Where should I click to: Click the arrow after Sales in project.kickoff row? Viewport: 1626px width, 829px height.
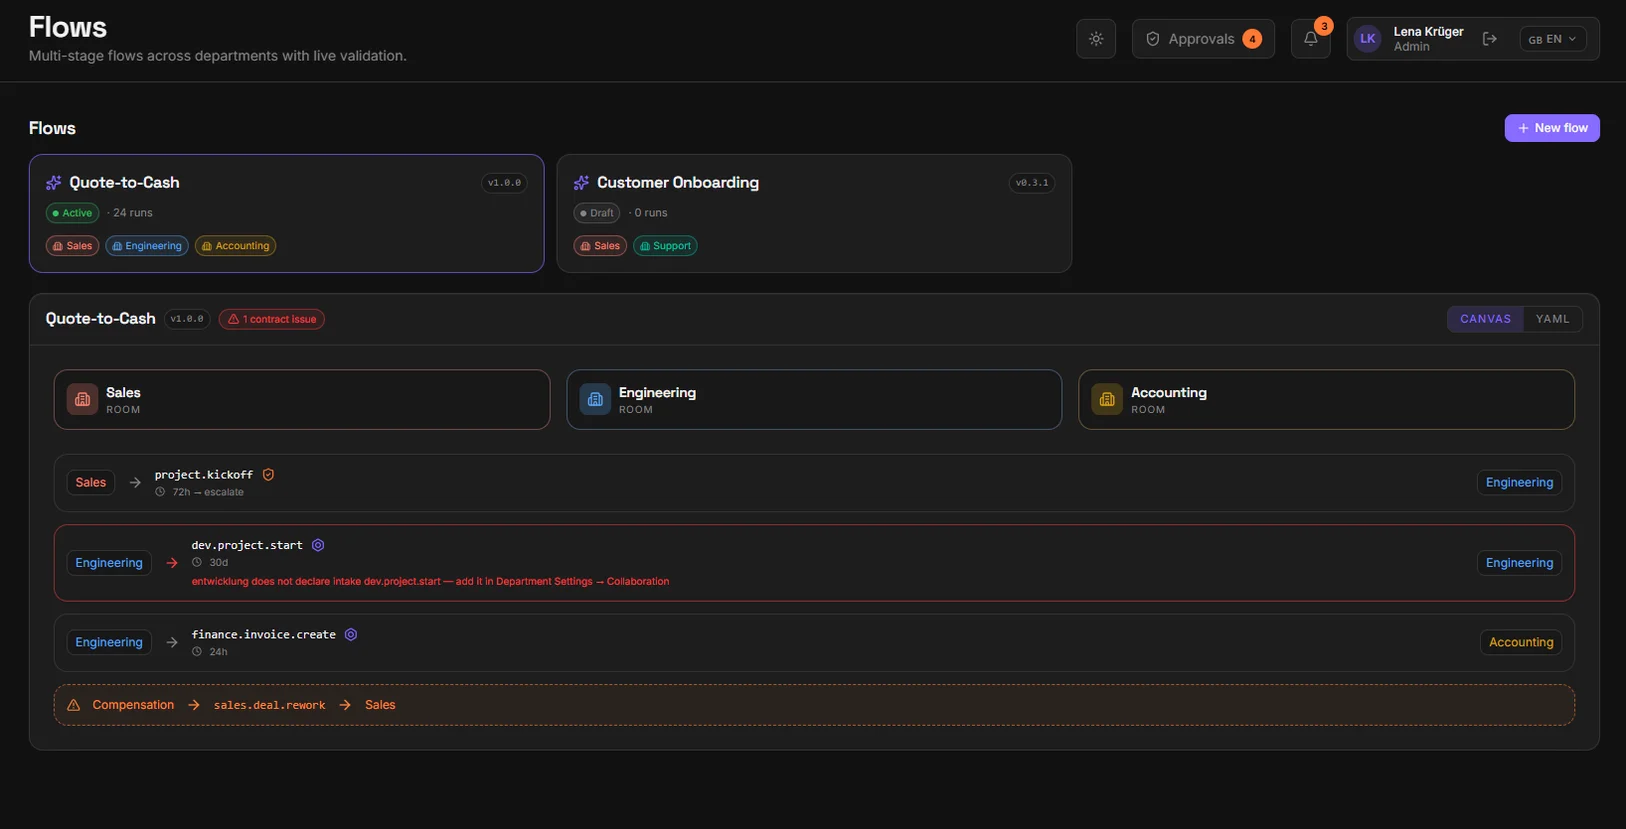click(x=135, y=482)
